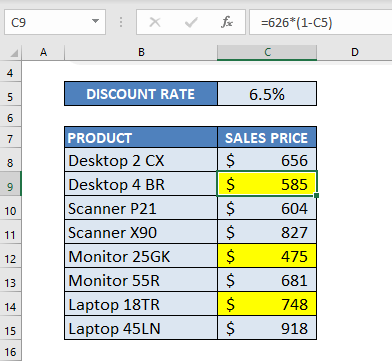
Task: Select the highlighted price cell 475
Action: pos(267,256)
